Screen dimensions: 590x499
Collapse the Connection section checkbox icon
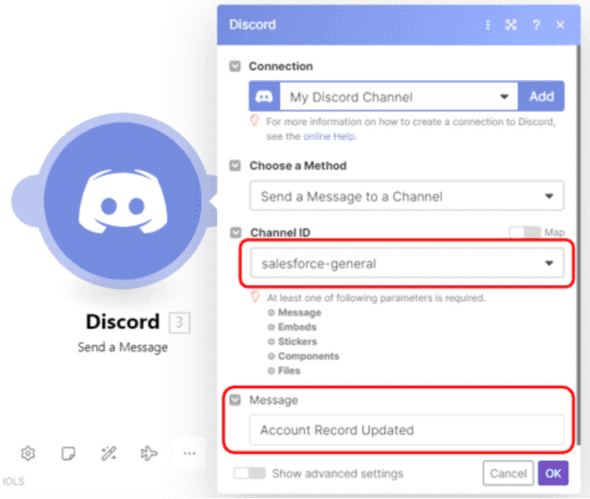pyautogui.click(x=235, y=66)
